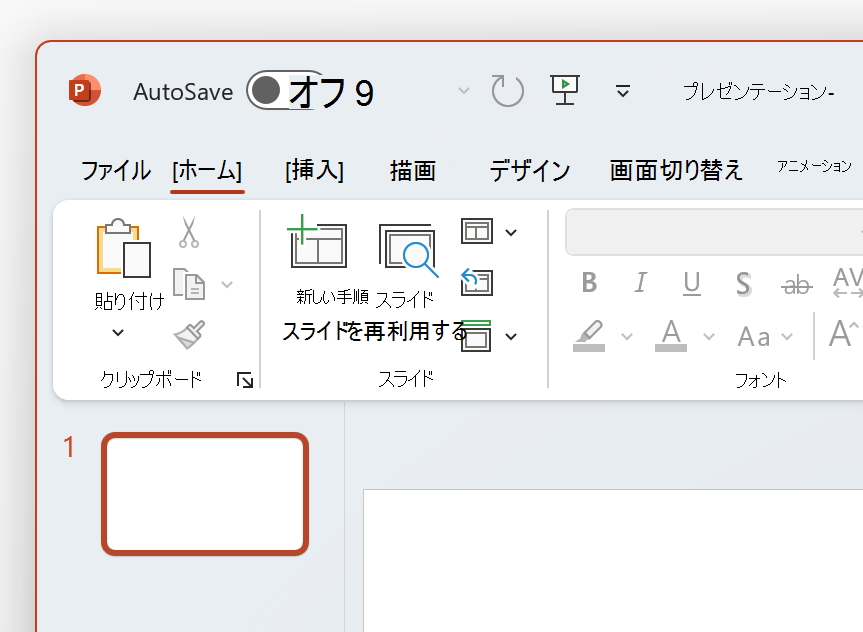The height and width of the screenshot is (632, 863).
Task: Apply the text highlight color
Action: pos(589,335)
